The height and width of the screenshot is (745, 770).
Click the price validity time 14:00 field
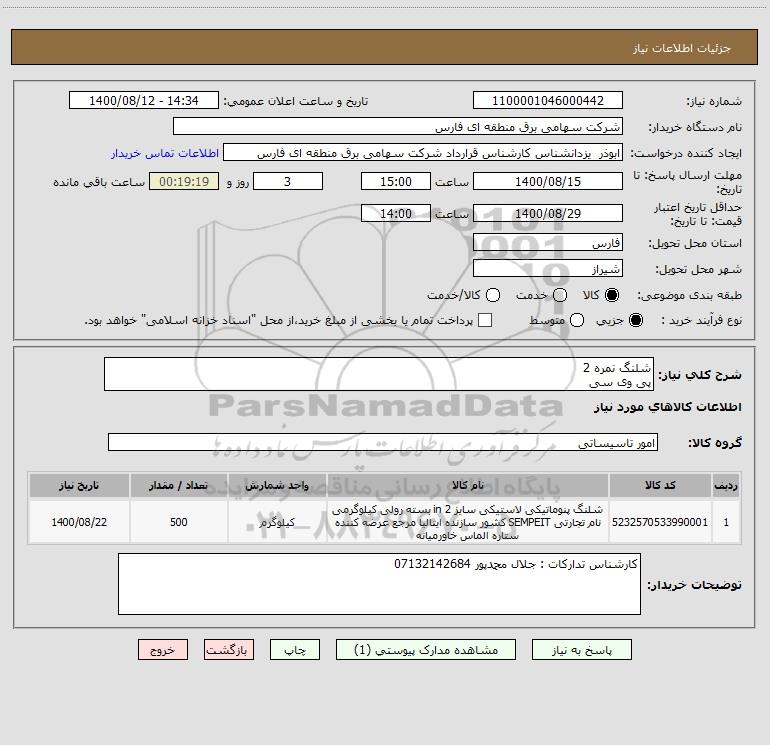(x=396, y=213)
